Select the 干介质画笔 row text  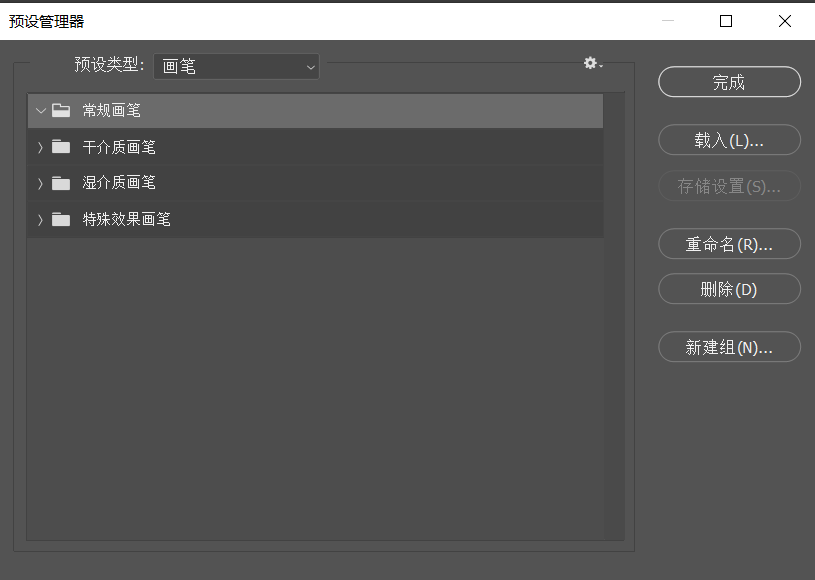pyautogui.click(x=119, y=147)
